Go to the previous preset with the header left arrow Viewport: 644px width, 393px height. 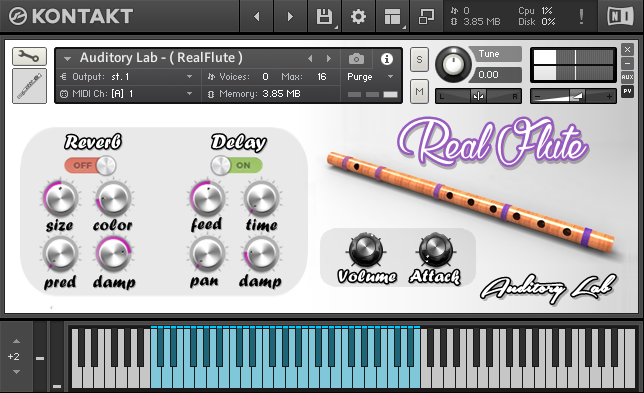257,16
